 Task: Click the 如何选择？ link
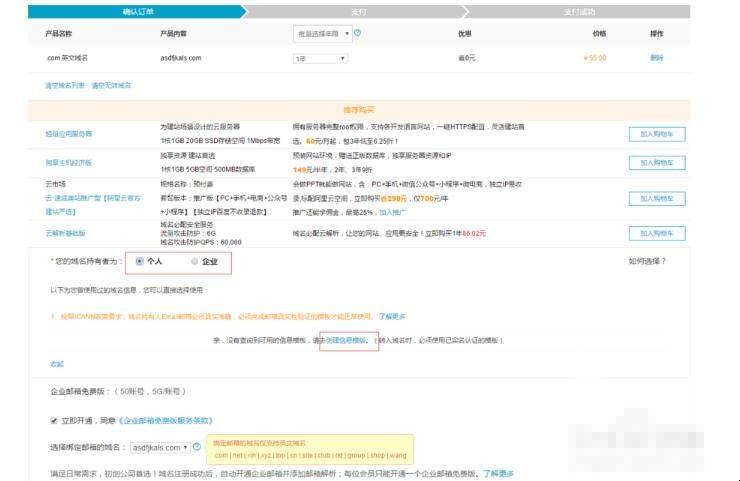[x=647, y=261]
